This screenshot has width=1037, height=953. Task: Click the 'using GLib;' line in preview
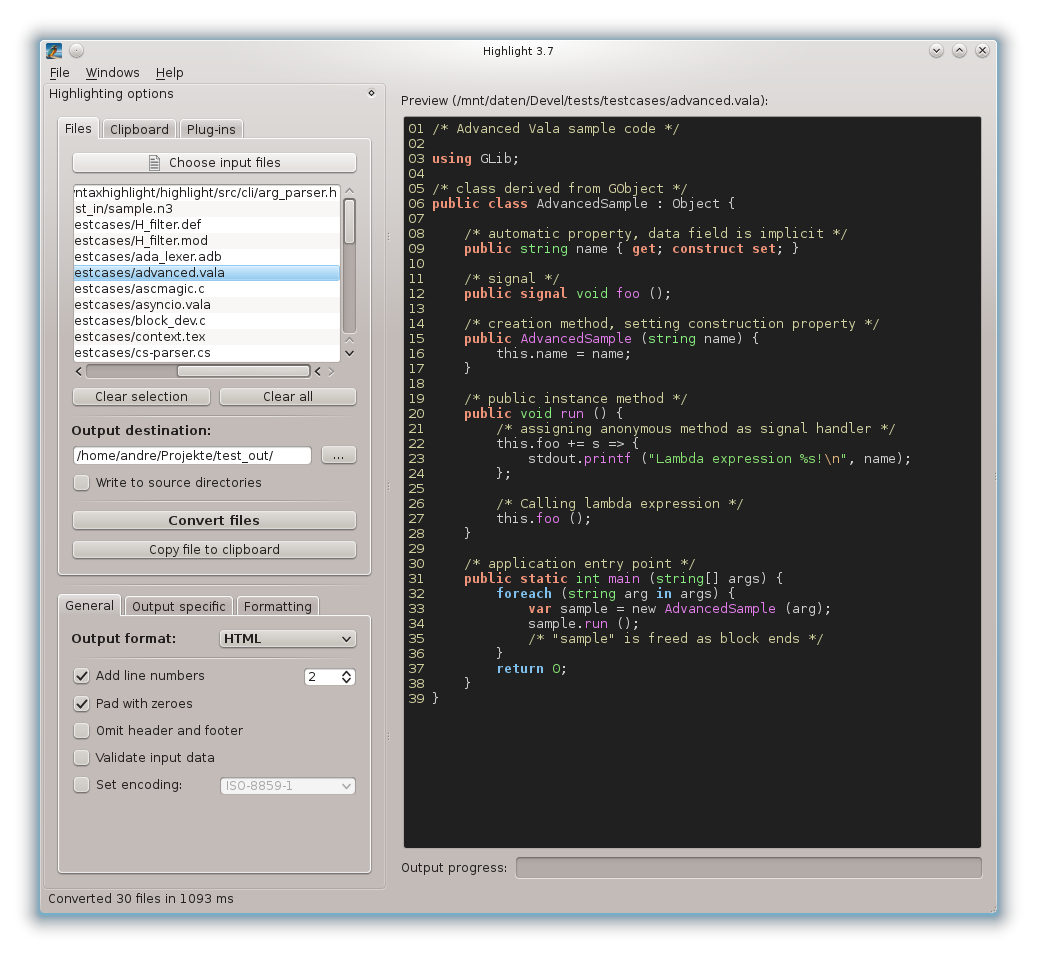[x=476, y=159]
